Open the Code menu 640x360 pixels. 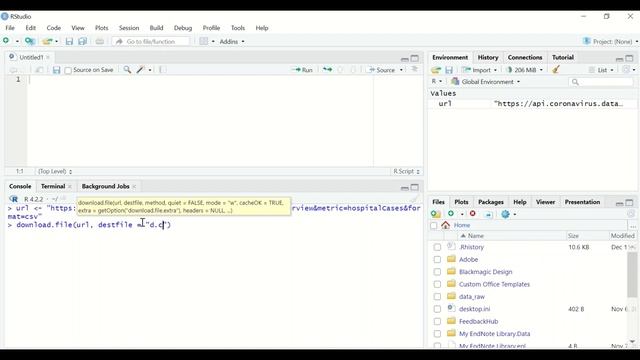[53, 28]
